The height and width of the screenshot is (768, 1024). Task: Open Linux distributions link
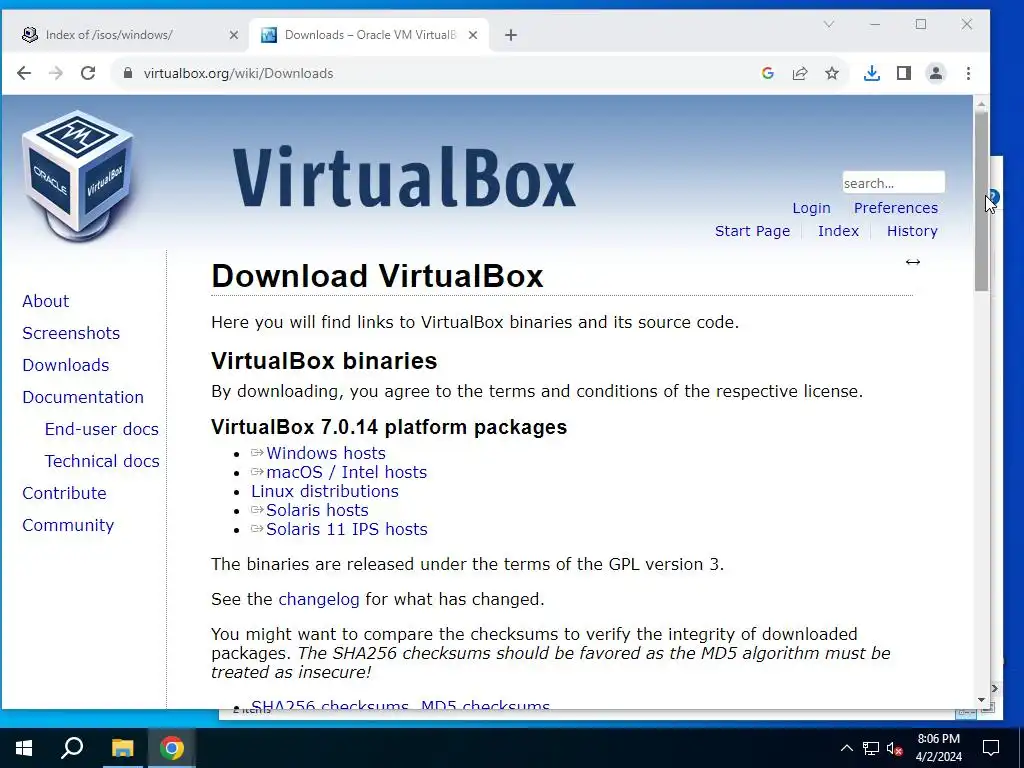point(325,491)
